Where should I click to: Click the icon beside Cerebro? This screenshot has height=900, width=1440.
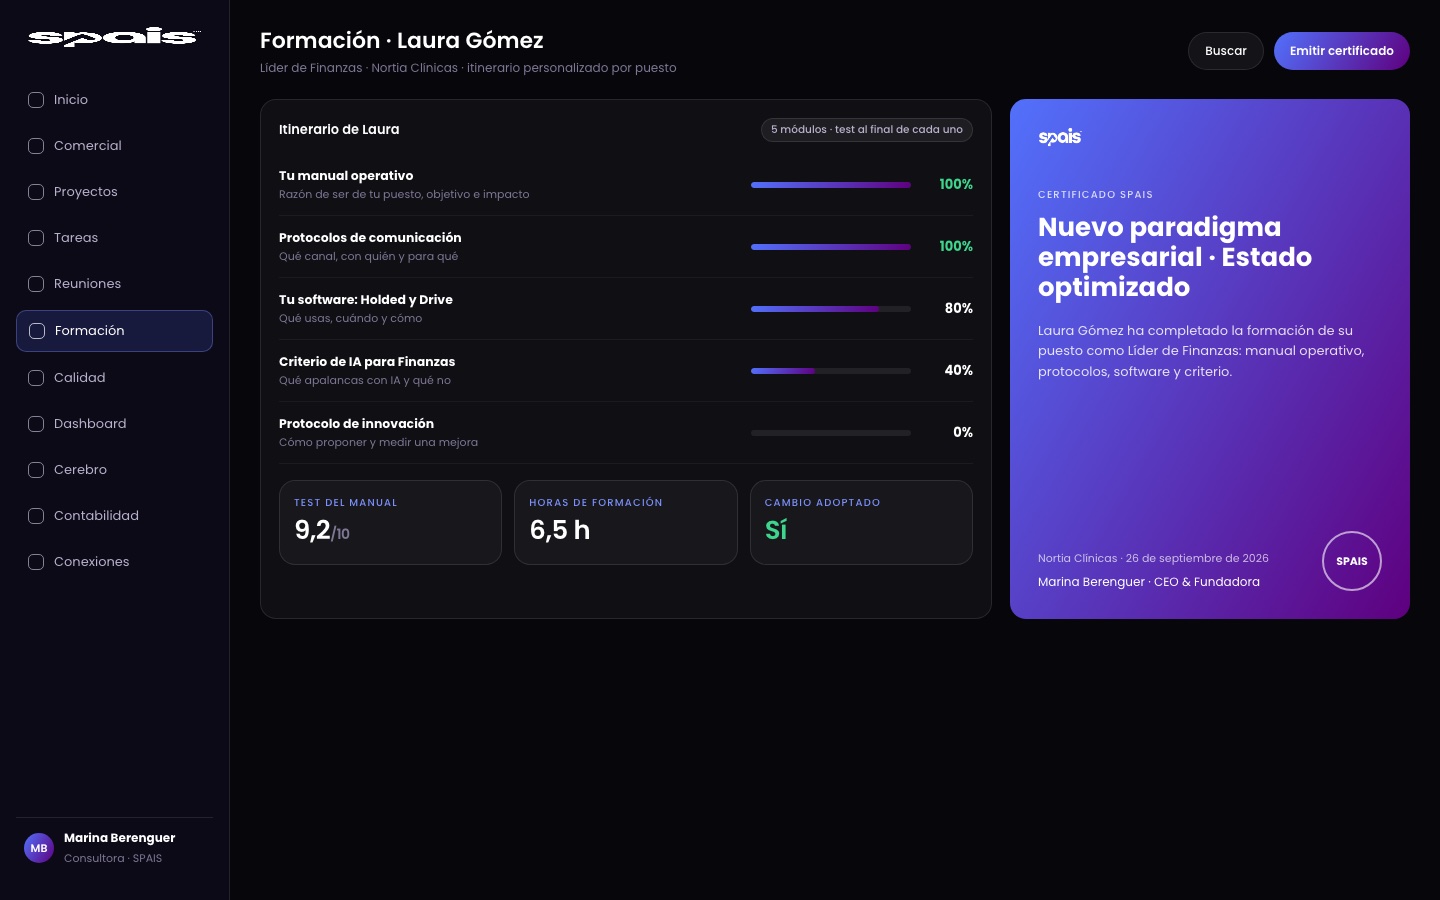[36, 470]
